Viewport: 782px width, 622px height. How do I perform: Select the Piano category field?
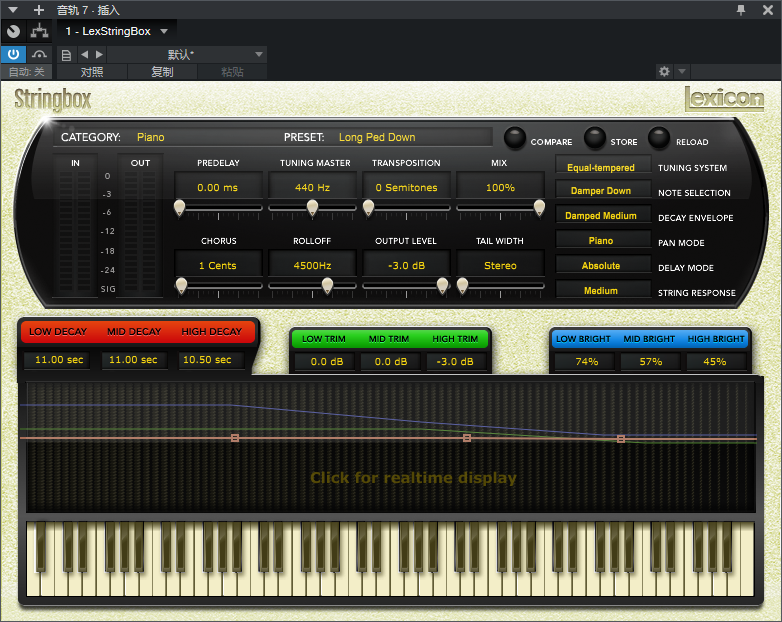[151, 137]
